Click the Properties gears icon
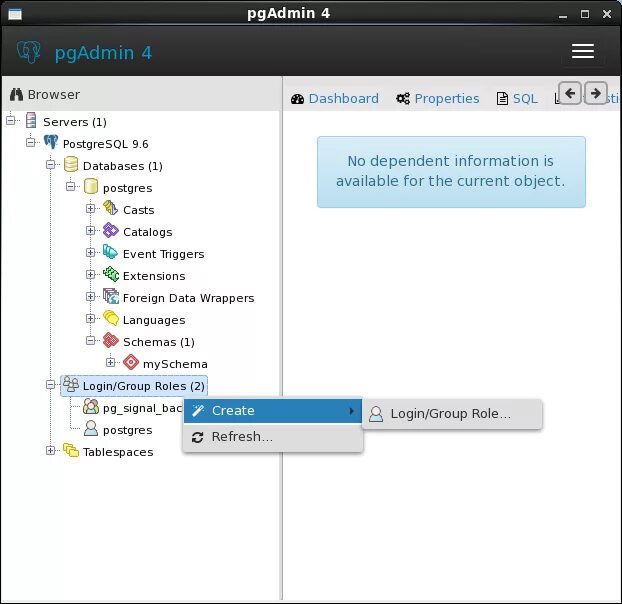Image resolution: width=622 pixels, height=604 pixels. (403, 98)
